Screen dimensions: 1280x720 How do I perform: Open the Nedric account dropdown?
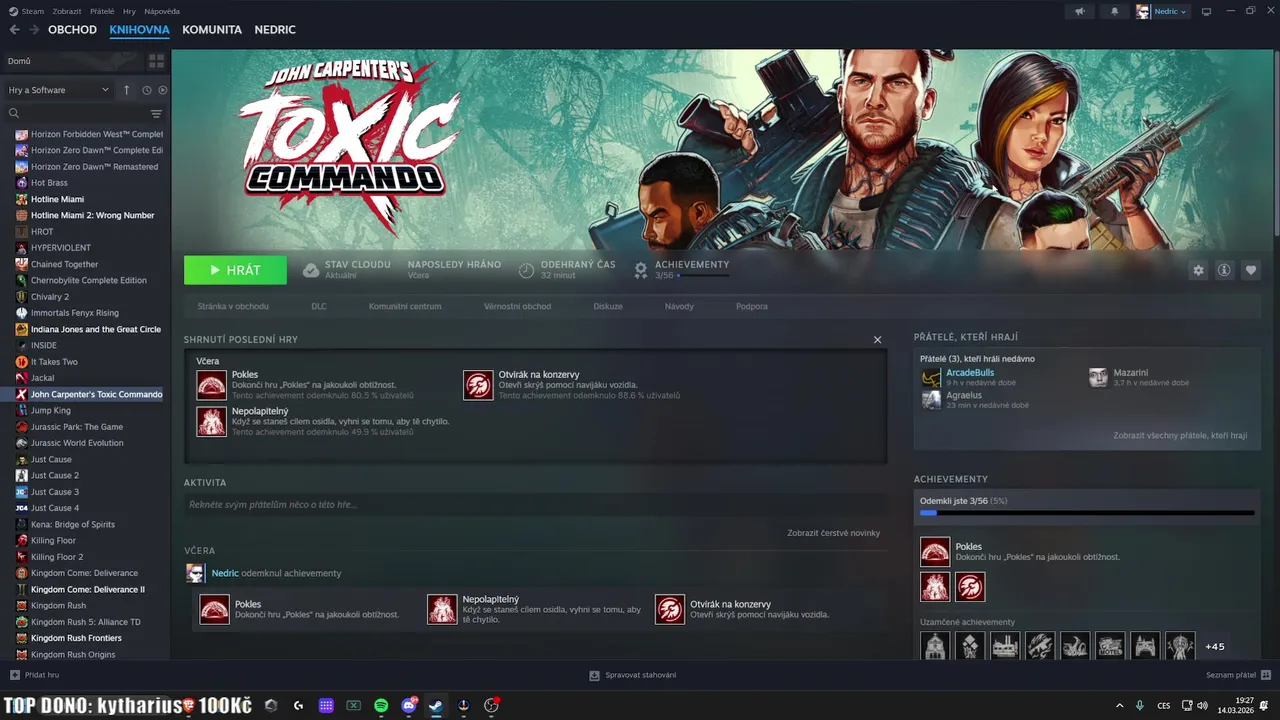click(1162, 12)
